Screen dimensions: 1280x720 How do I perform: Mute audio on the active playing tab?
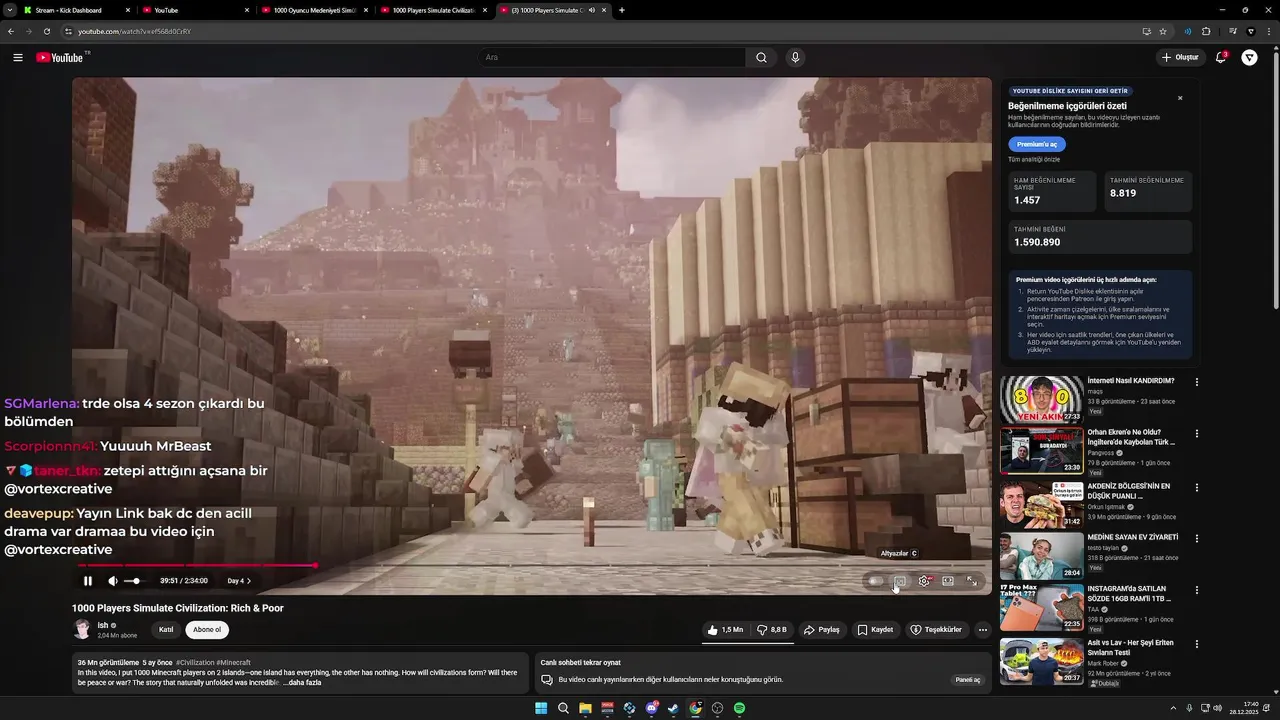click(x=592, y=10)
